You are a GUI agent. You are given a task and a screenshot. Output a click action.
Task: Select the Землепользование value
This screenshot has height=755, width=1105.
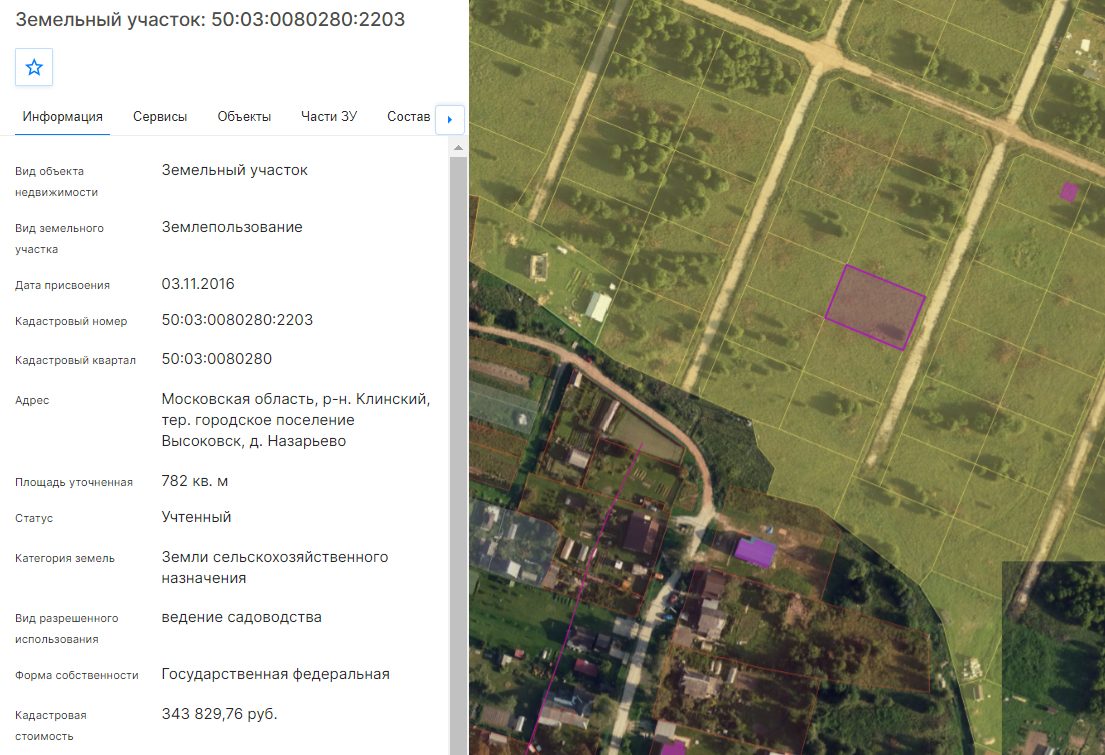click(232, 227)
